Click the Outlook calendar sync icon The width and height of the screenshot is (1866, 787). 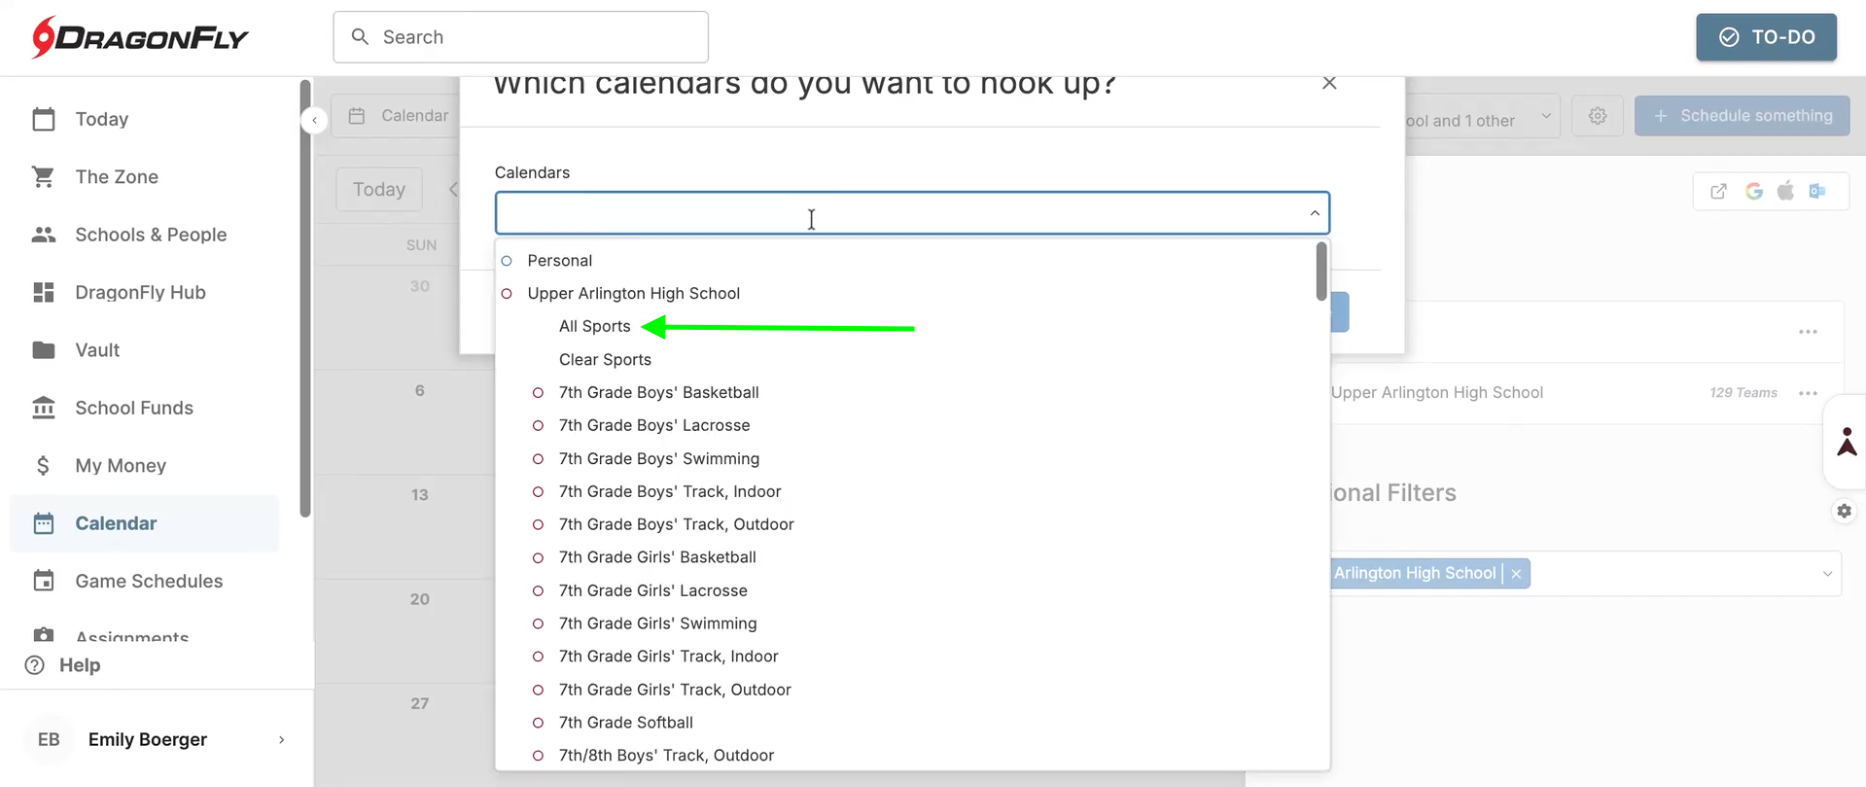(x=1817, y=191)
